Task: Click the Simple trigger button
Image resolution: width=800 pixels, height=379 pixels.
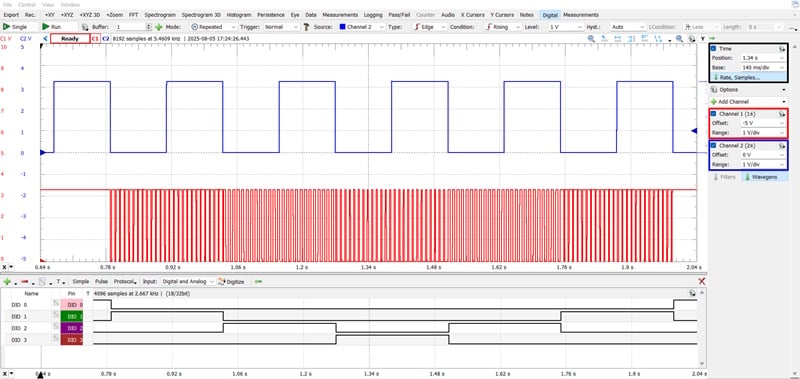Action: coord(81,282)
